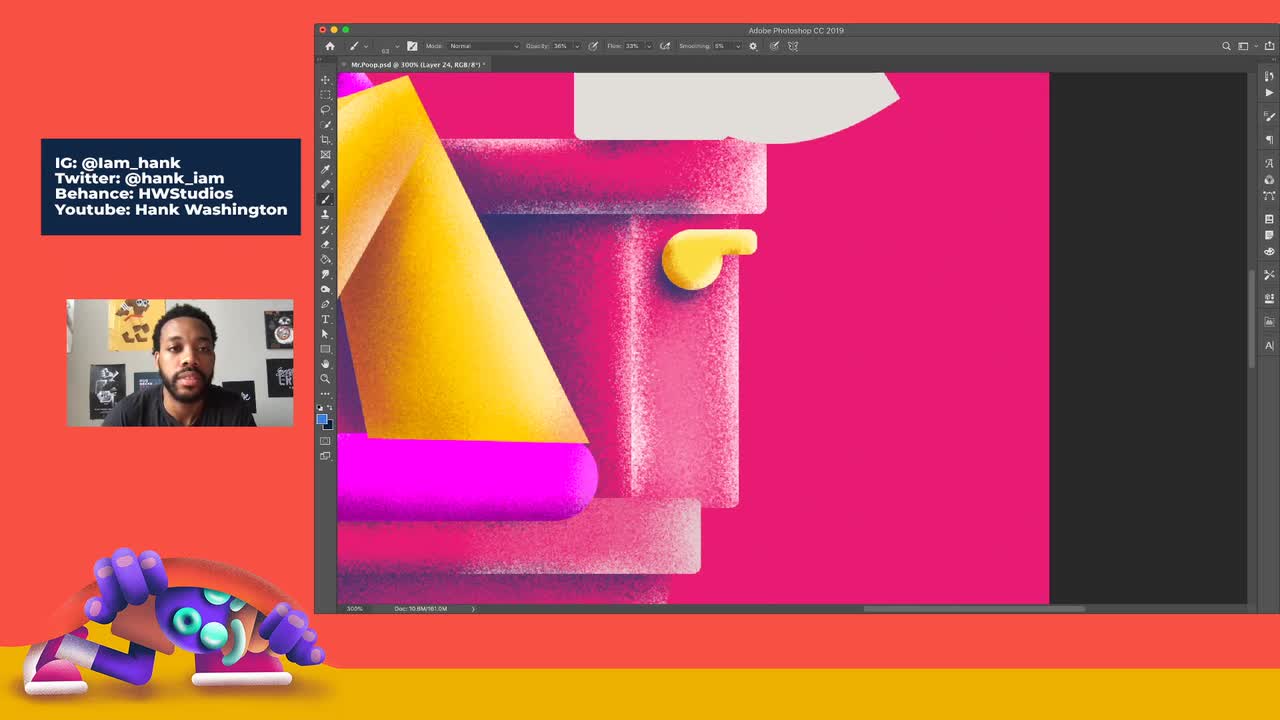Toggle tablet pressure for opacity
Image resolution: width=1280 pixels, height=720 pixels.
(594, 46)
